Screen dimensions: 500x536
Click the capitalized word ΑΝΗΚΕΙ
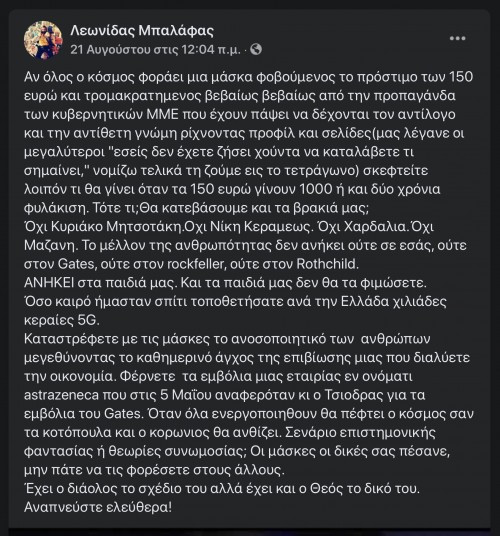pos(49,283)
